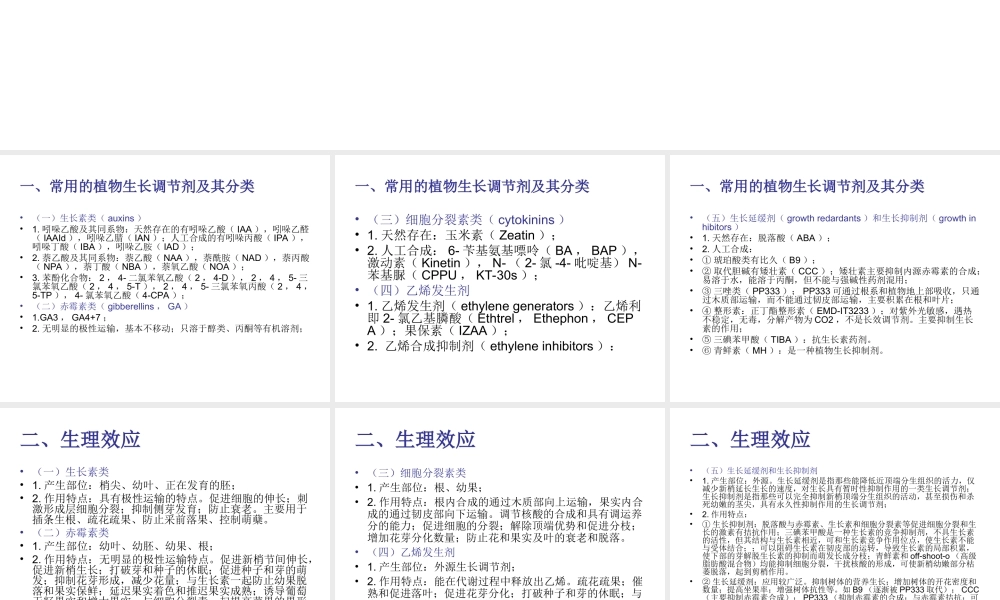Click the first 二、生理效应 slide
This screenshot has width=1000, height=600.
pyautogui.click(x=165, y=500)
